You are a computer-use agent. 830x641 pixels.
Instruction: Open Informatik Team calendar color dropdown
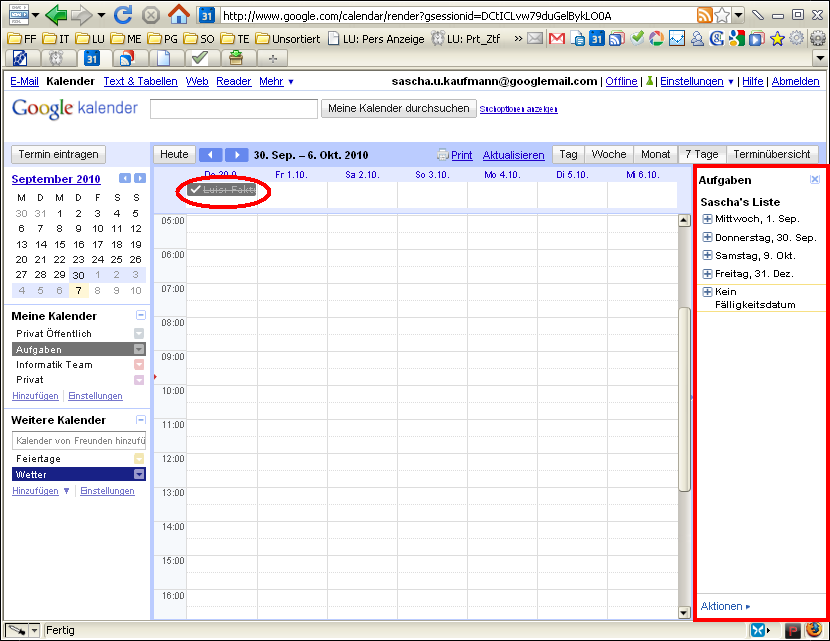pyautogui.click(x=139, y=364)
